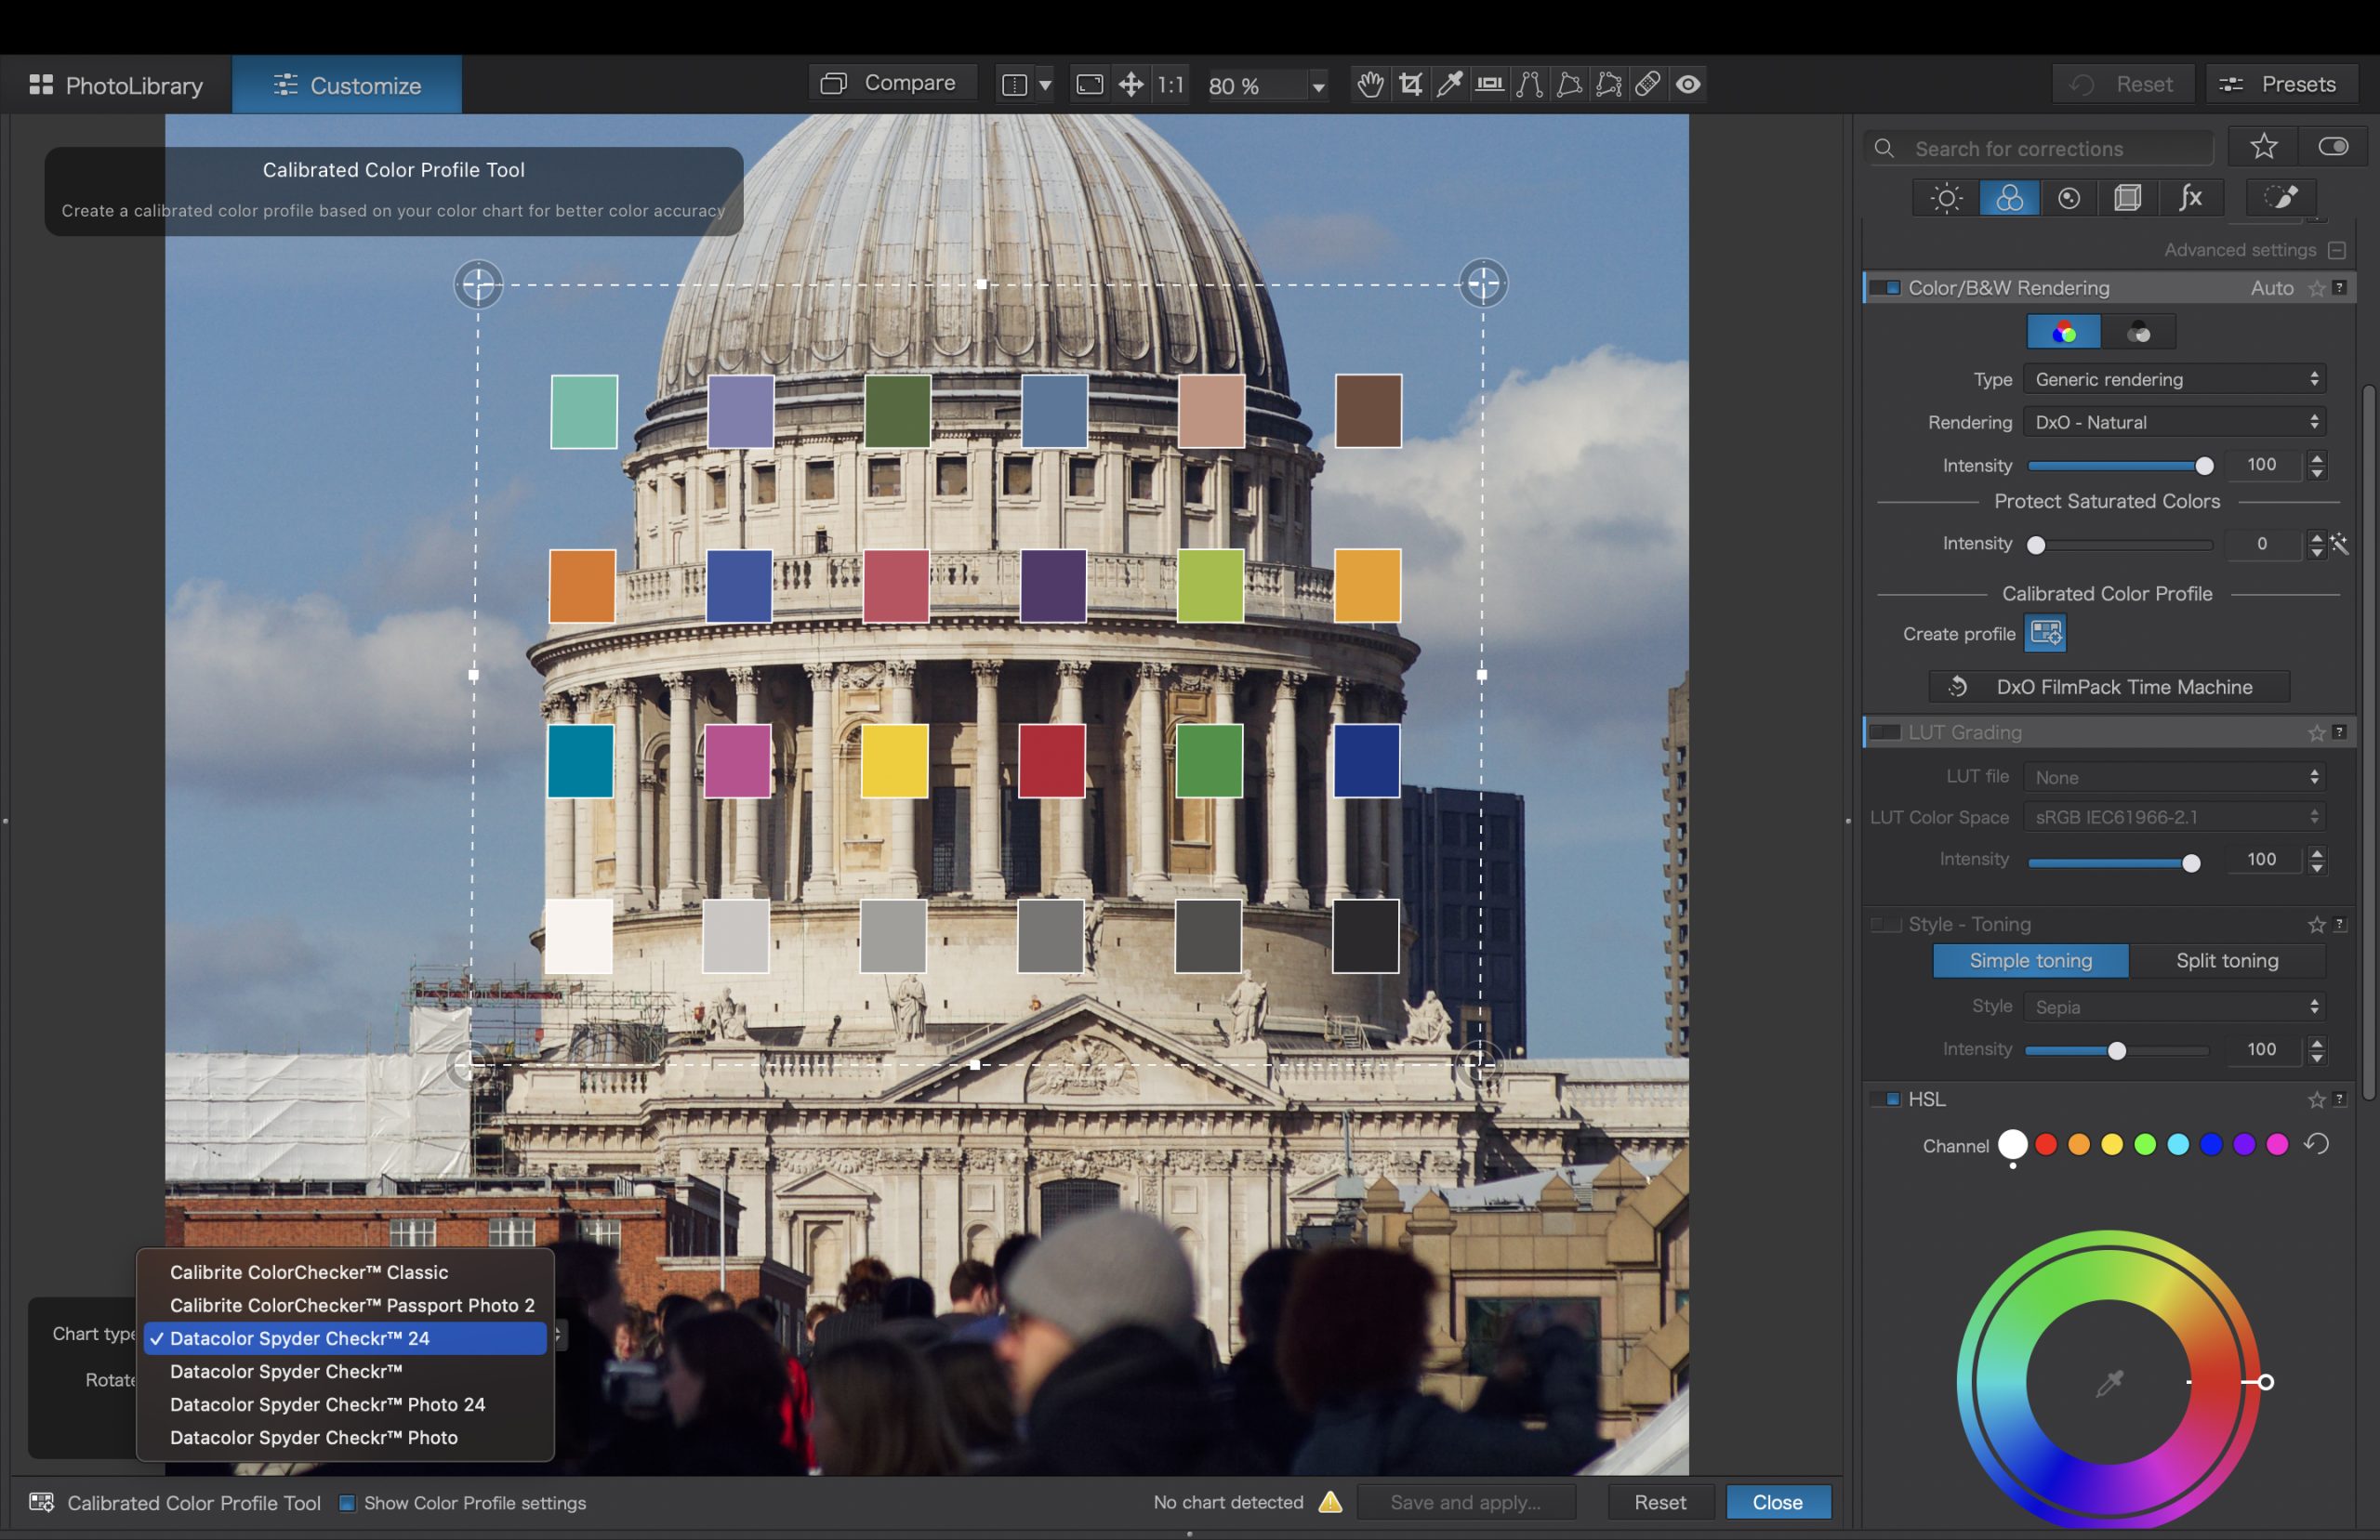The height and width of the screenshot is (1540, 2380).
Task: Select the Color picker eyedropper icon
Action: [x=2109, y=1382]
